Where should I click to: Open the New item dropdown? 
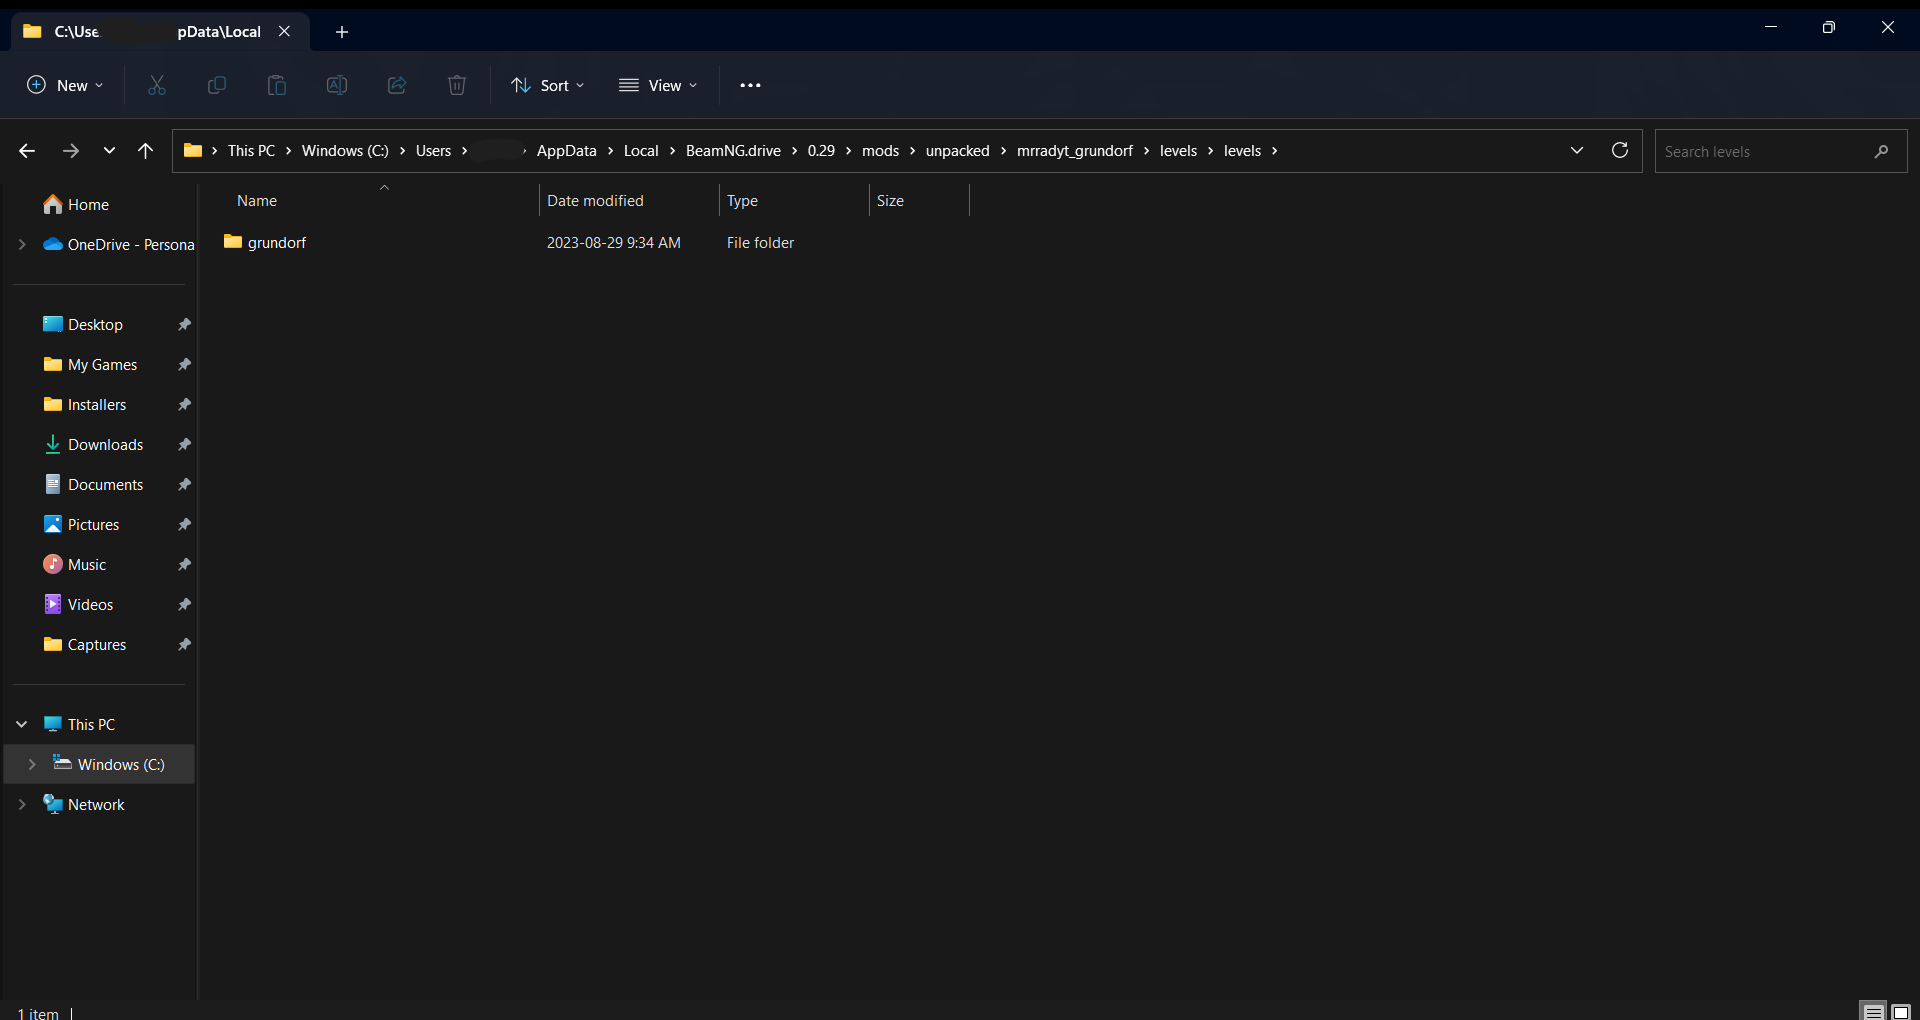65,85
